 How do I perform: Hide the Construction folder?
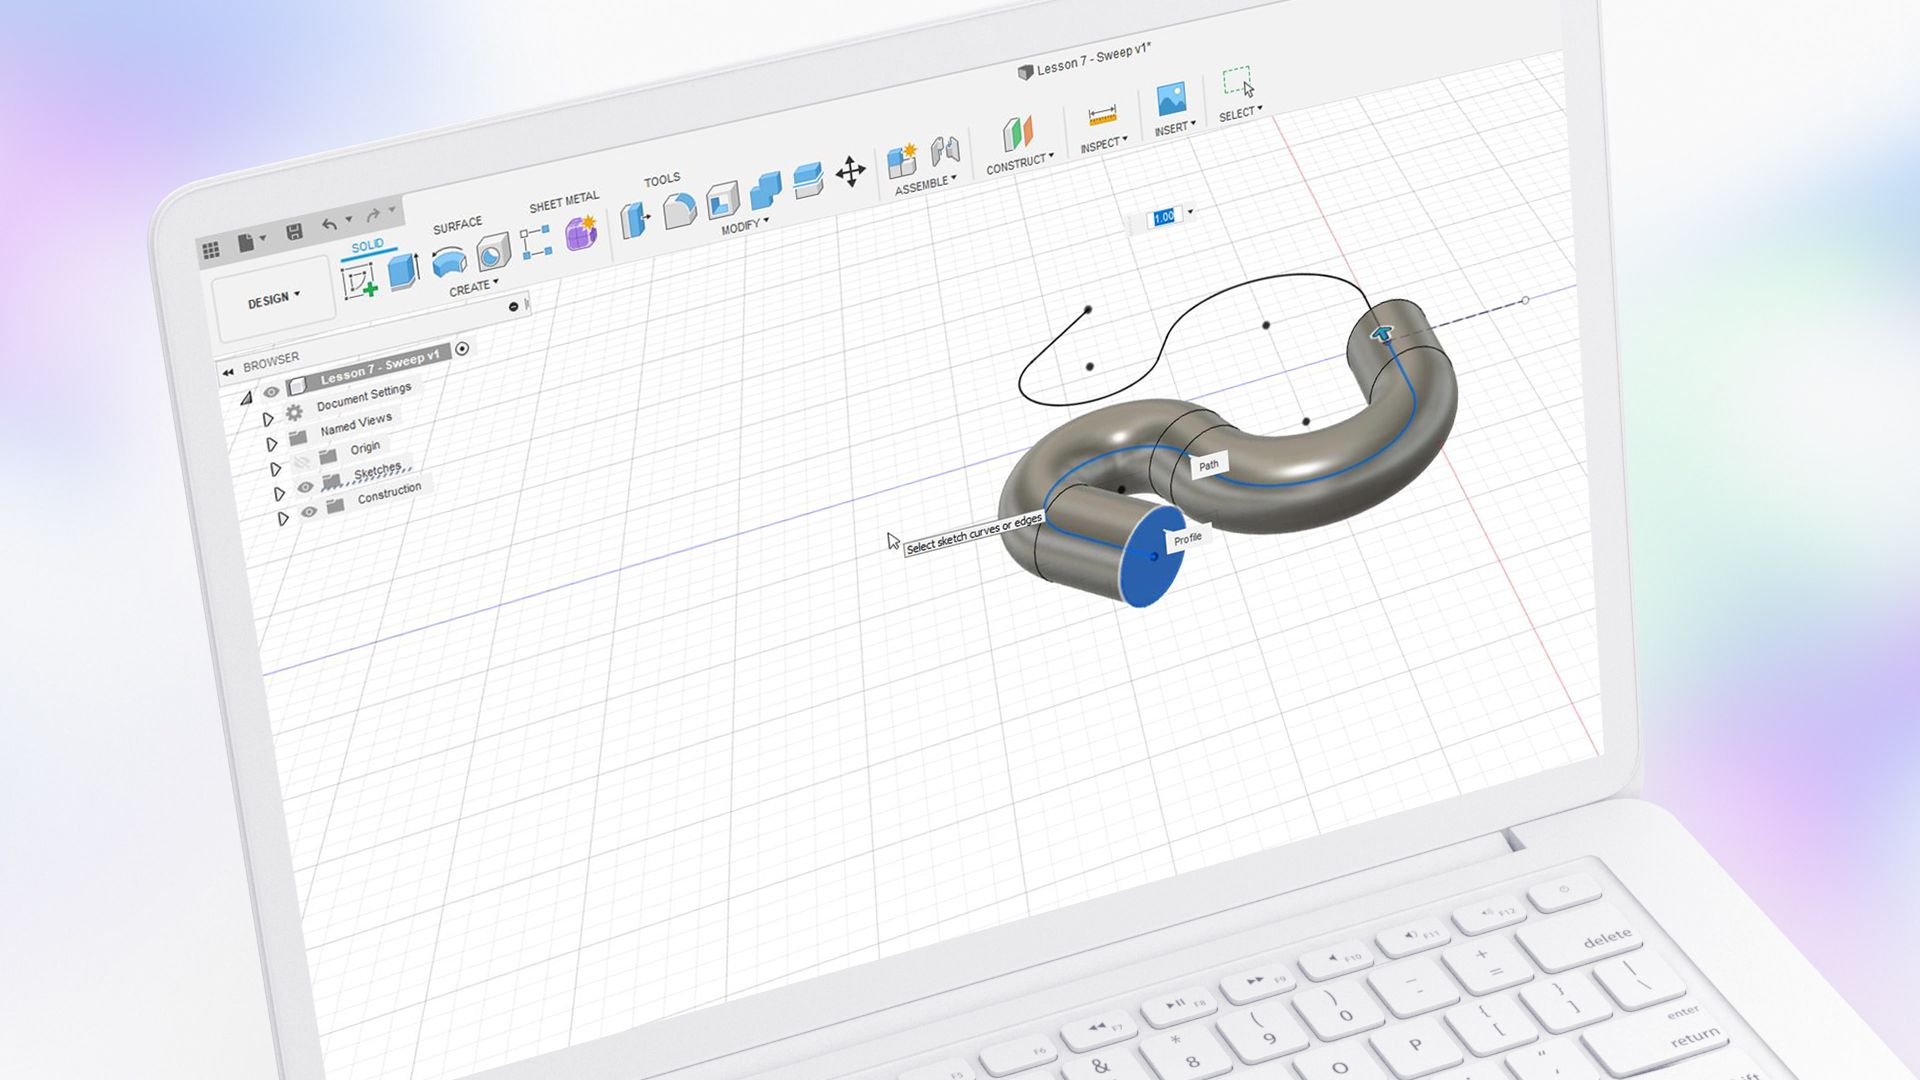tap(309, 512)
